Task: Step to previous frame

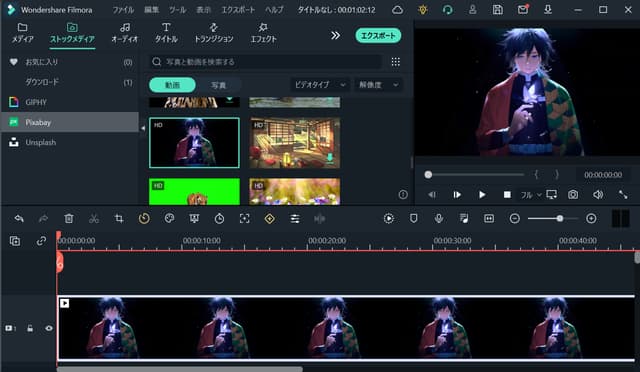Action: point(432,195)
